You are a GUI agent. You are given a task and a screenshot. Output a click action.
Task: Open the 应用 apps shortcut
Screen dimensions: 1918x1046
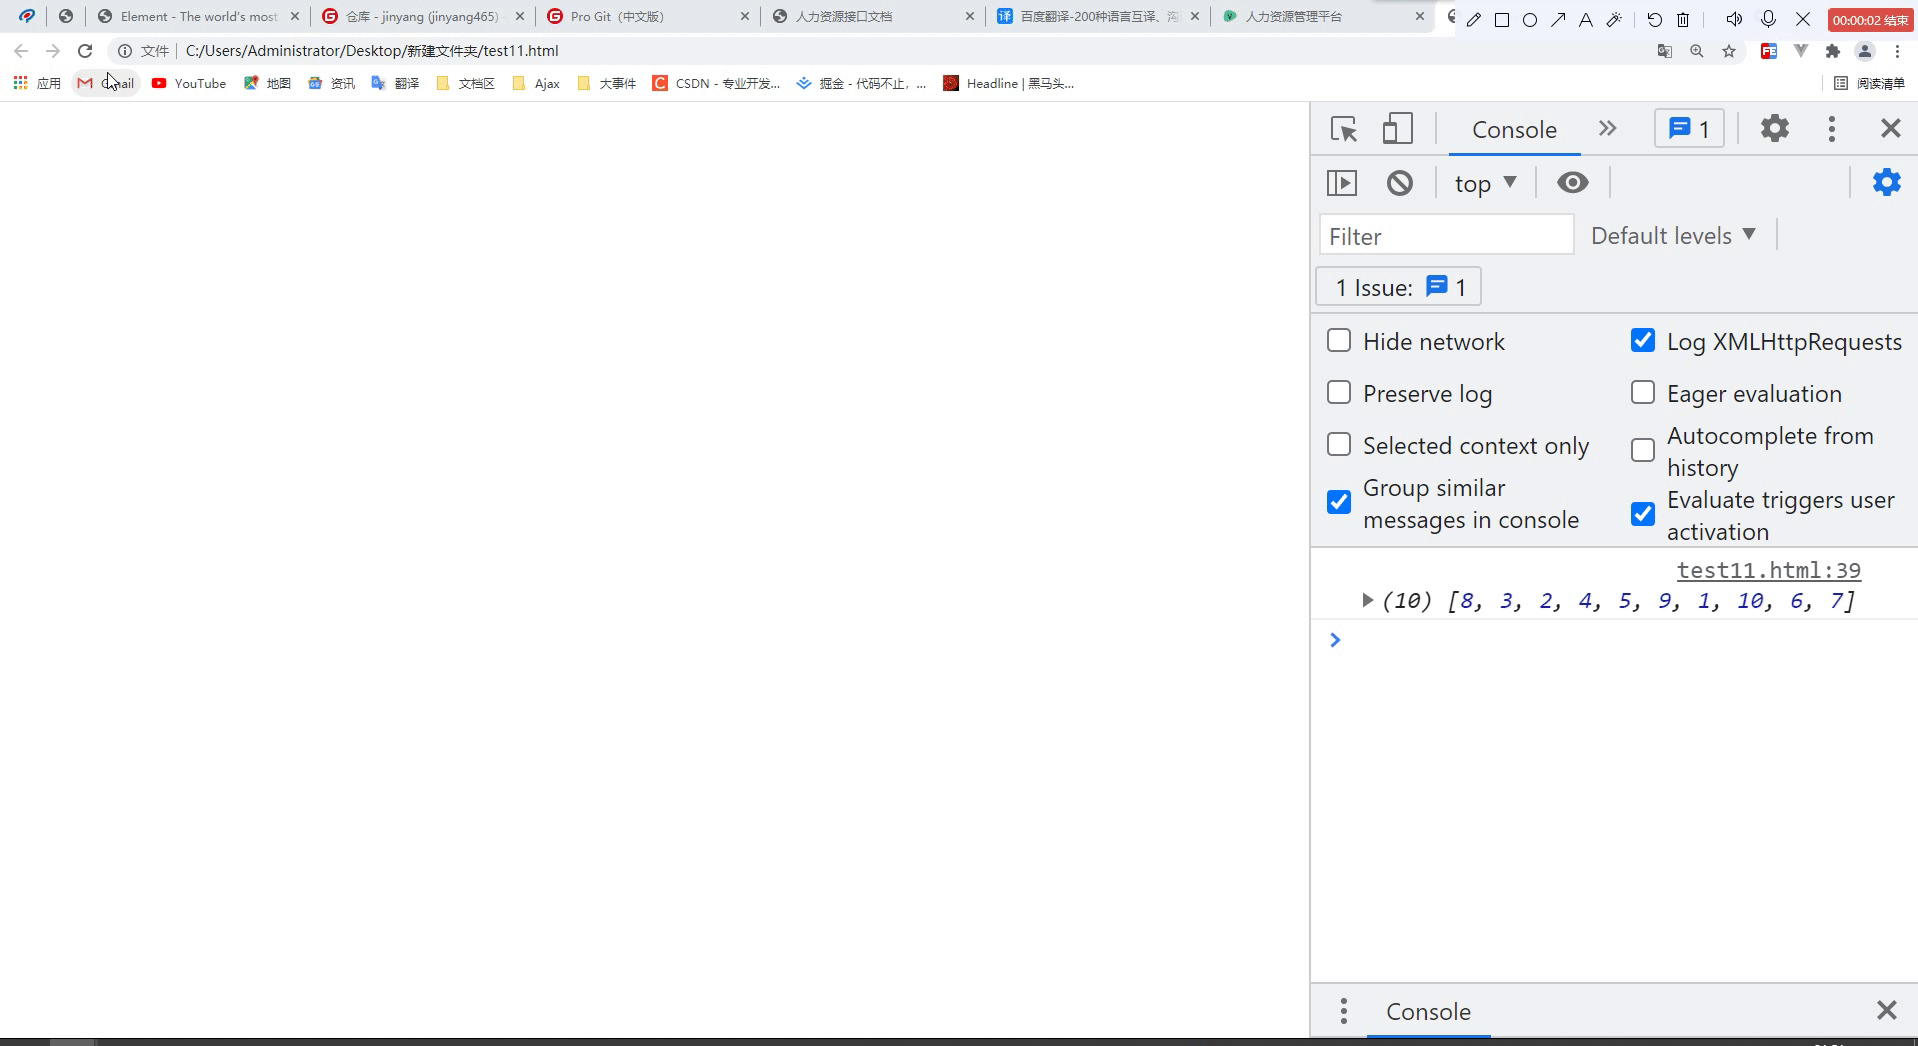[x=37, y=83]
